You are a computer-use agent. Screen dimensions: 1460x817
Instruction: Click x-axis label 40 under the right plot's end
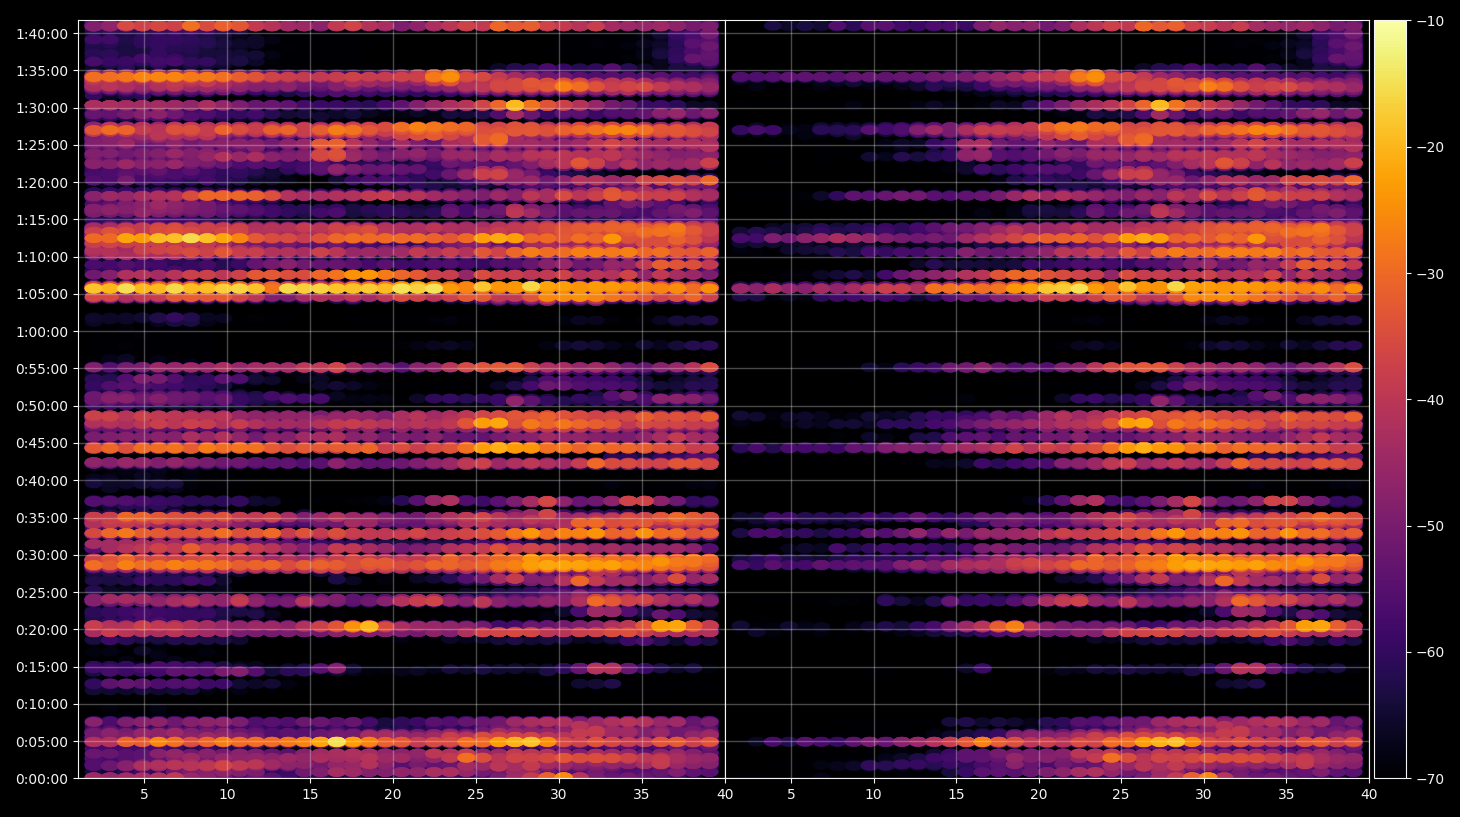(1369, 795)
